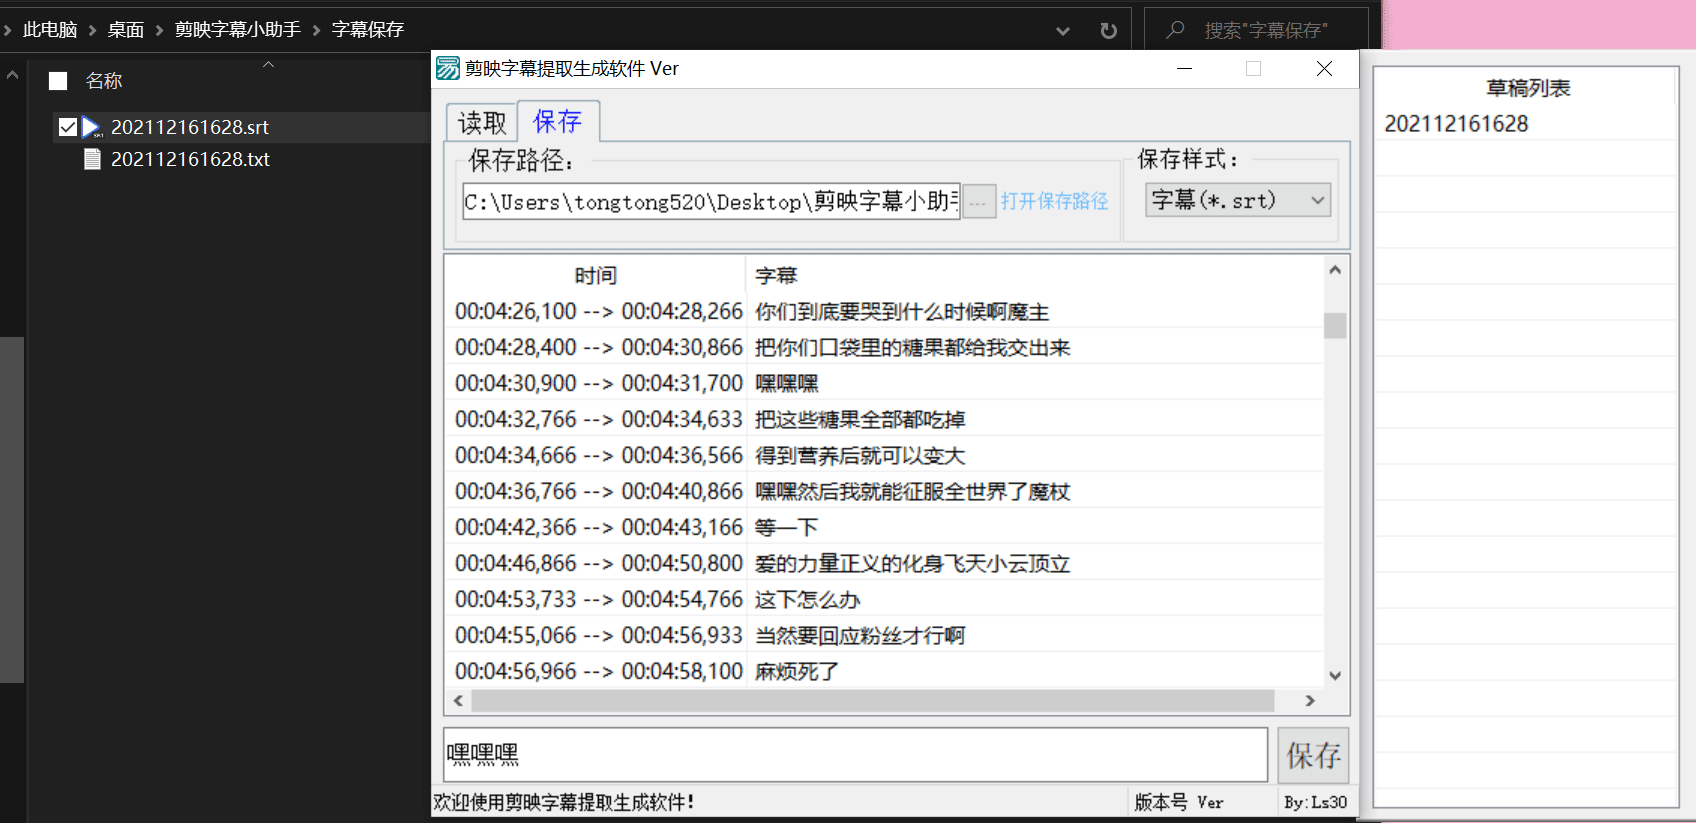Viewport: 1696px width, 823px height.
Task: Click the By:Ls30 status entry
Action: click(1315, 802)
